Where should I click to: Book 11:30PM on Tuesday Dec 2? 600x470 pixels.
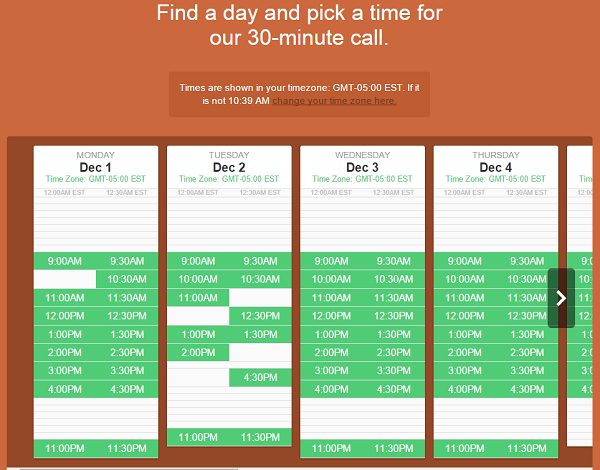pos(260,437)
